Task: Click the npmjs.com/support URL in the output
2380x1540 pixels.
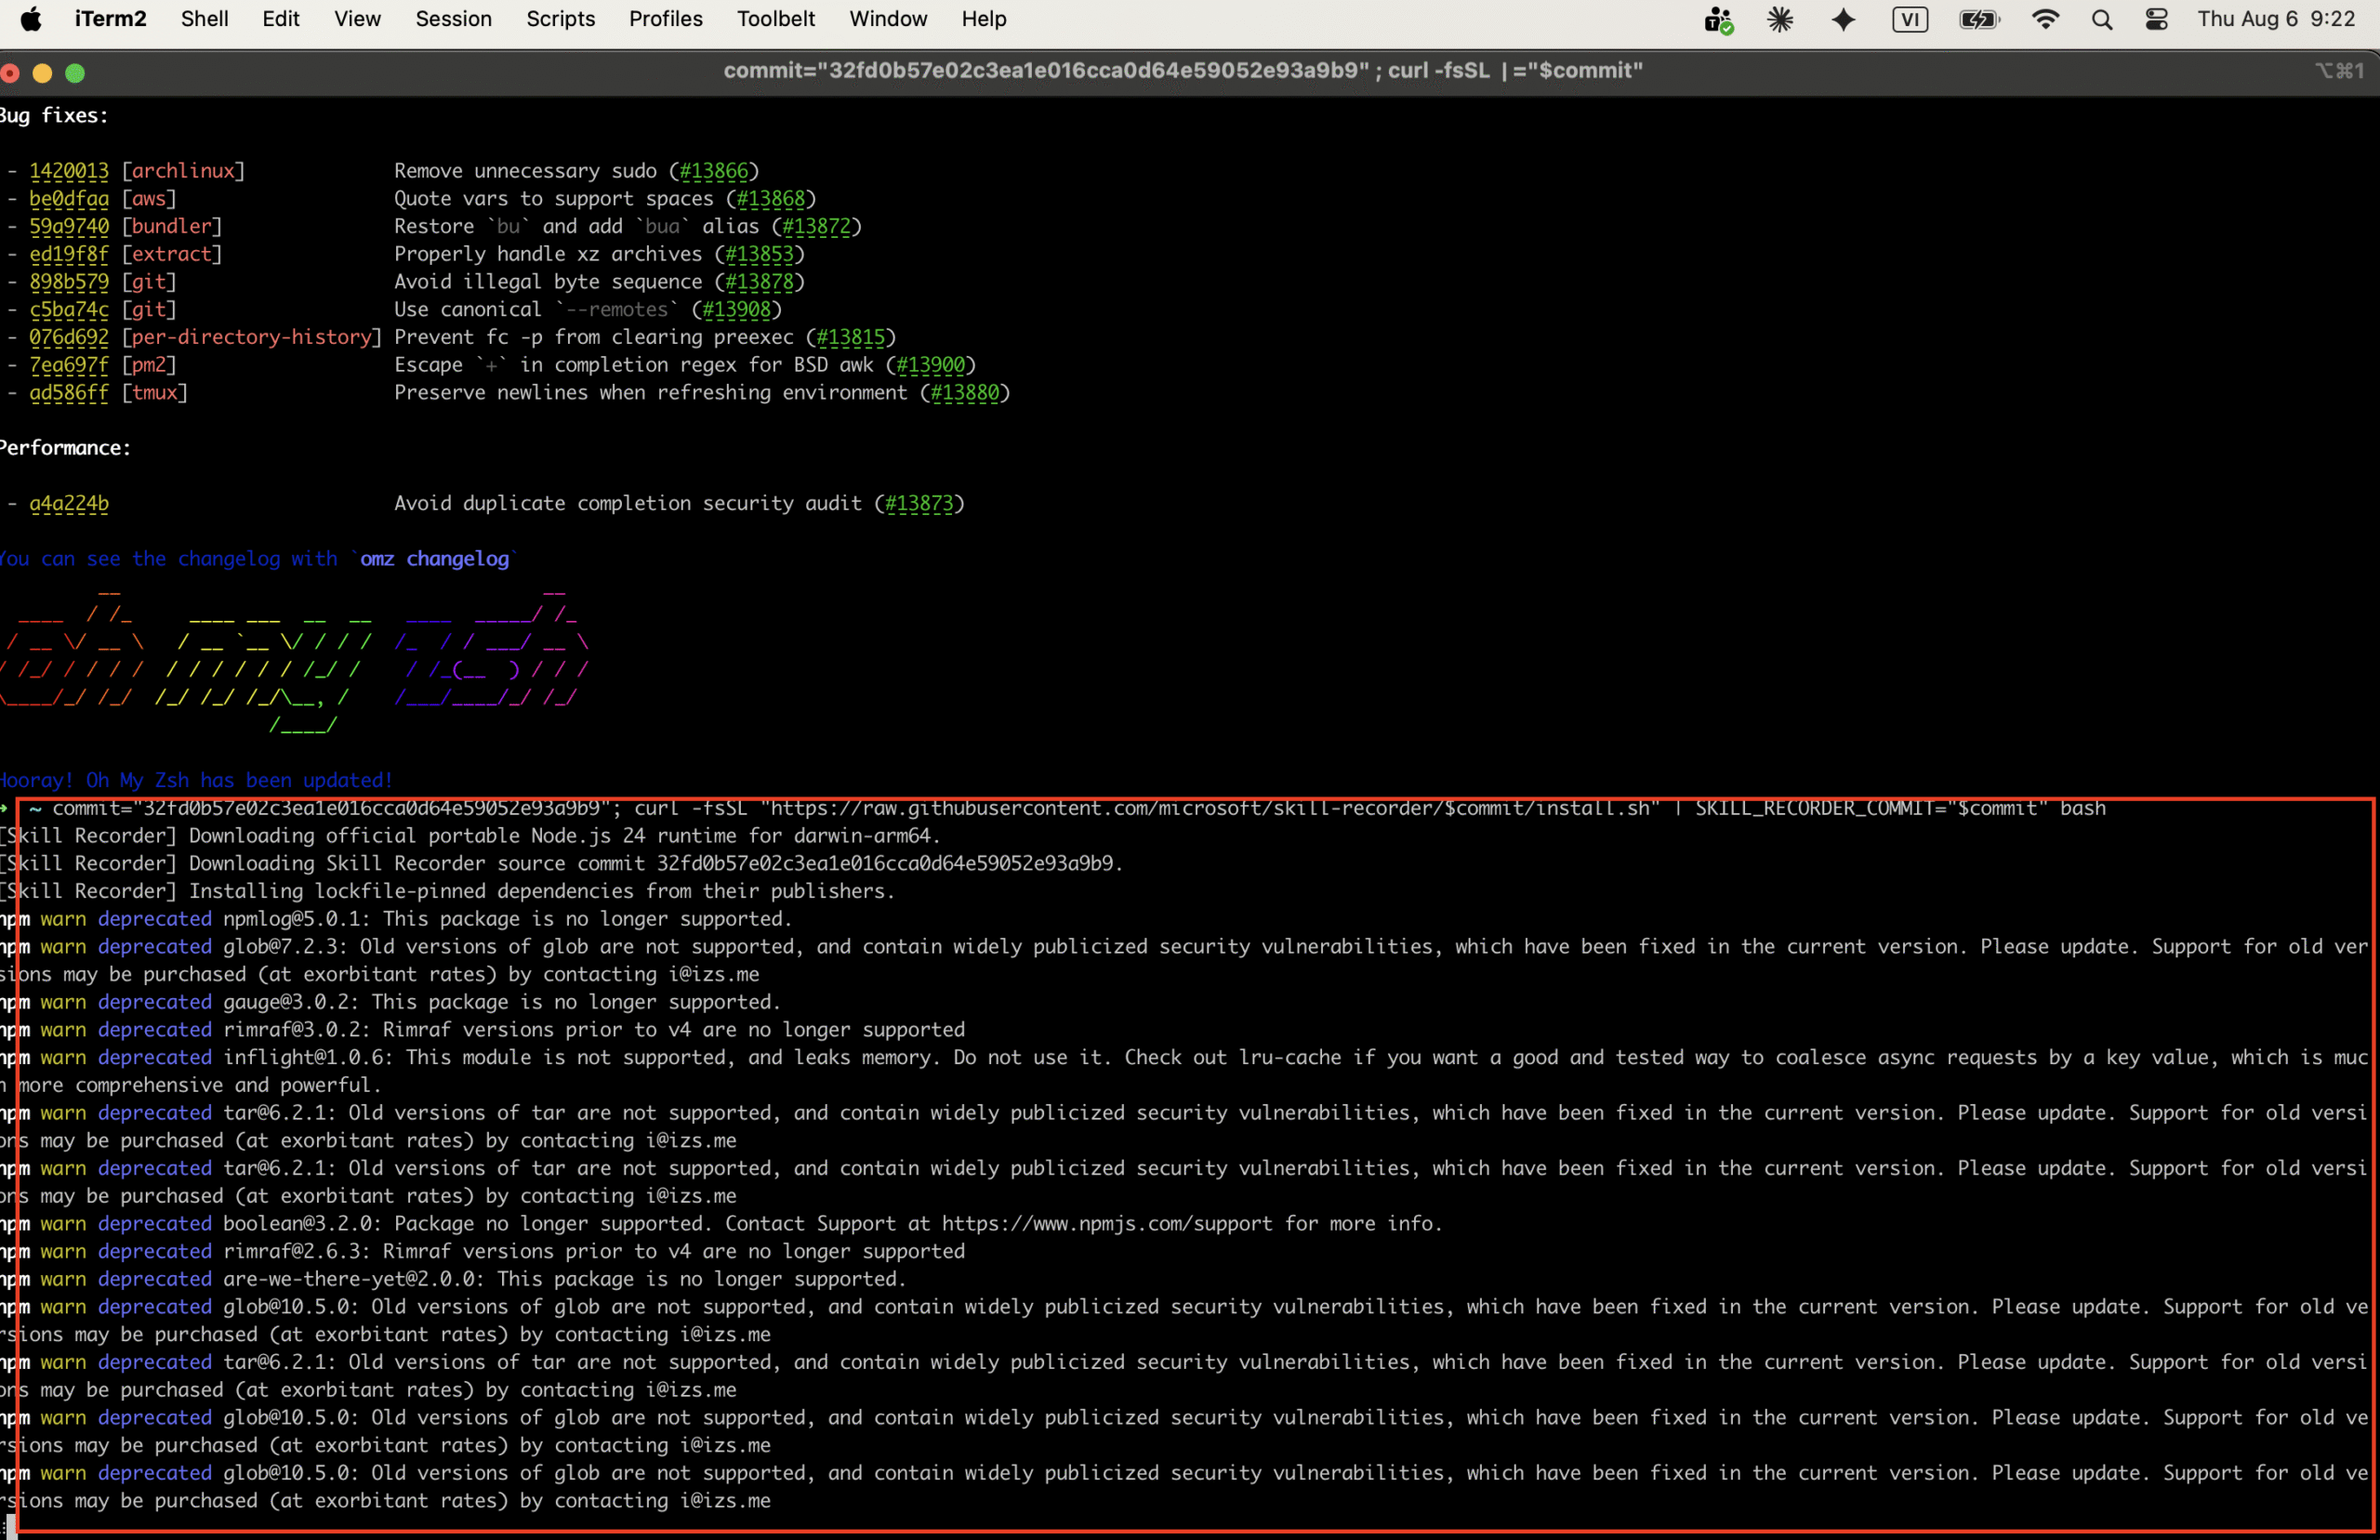Action: (x=1108, y=1224)
